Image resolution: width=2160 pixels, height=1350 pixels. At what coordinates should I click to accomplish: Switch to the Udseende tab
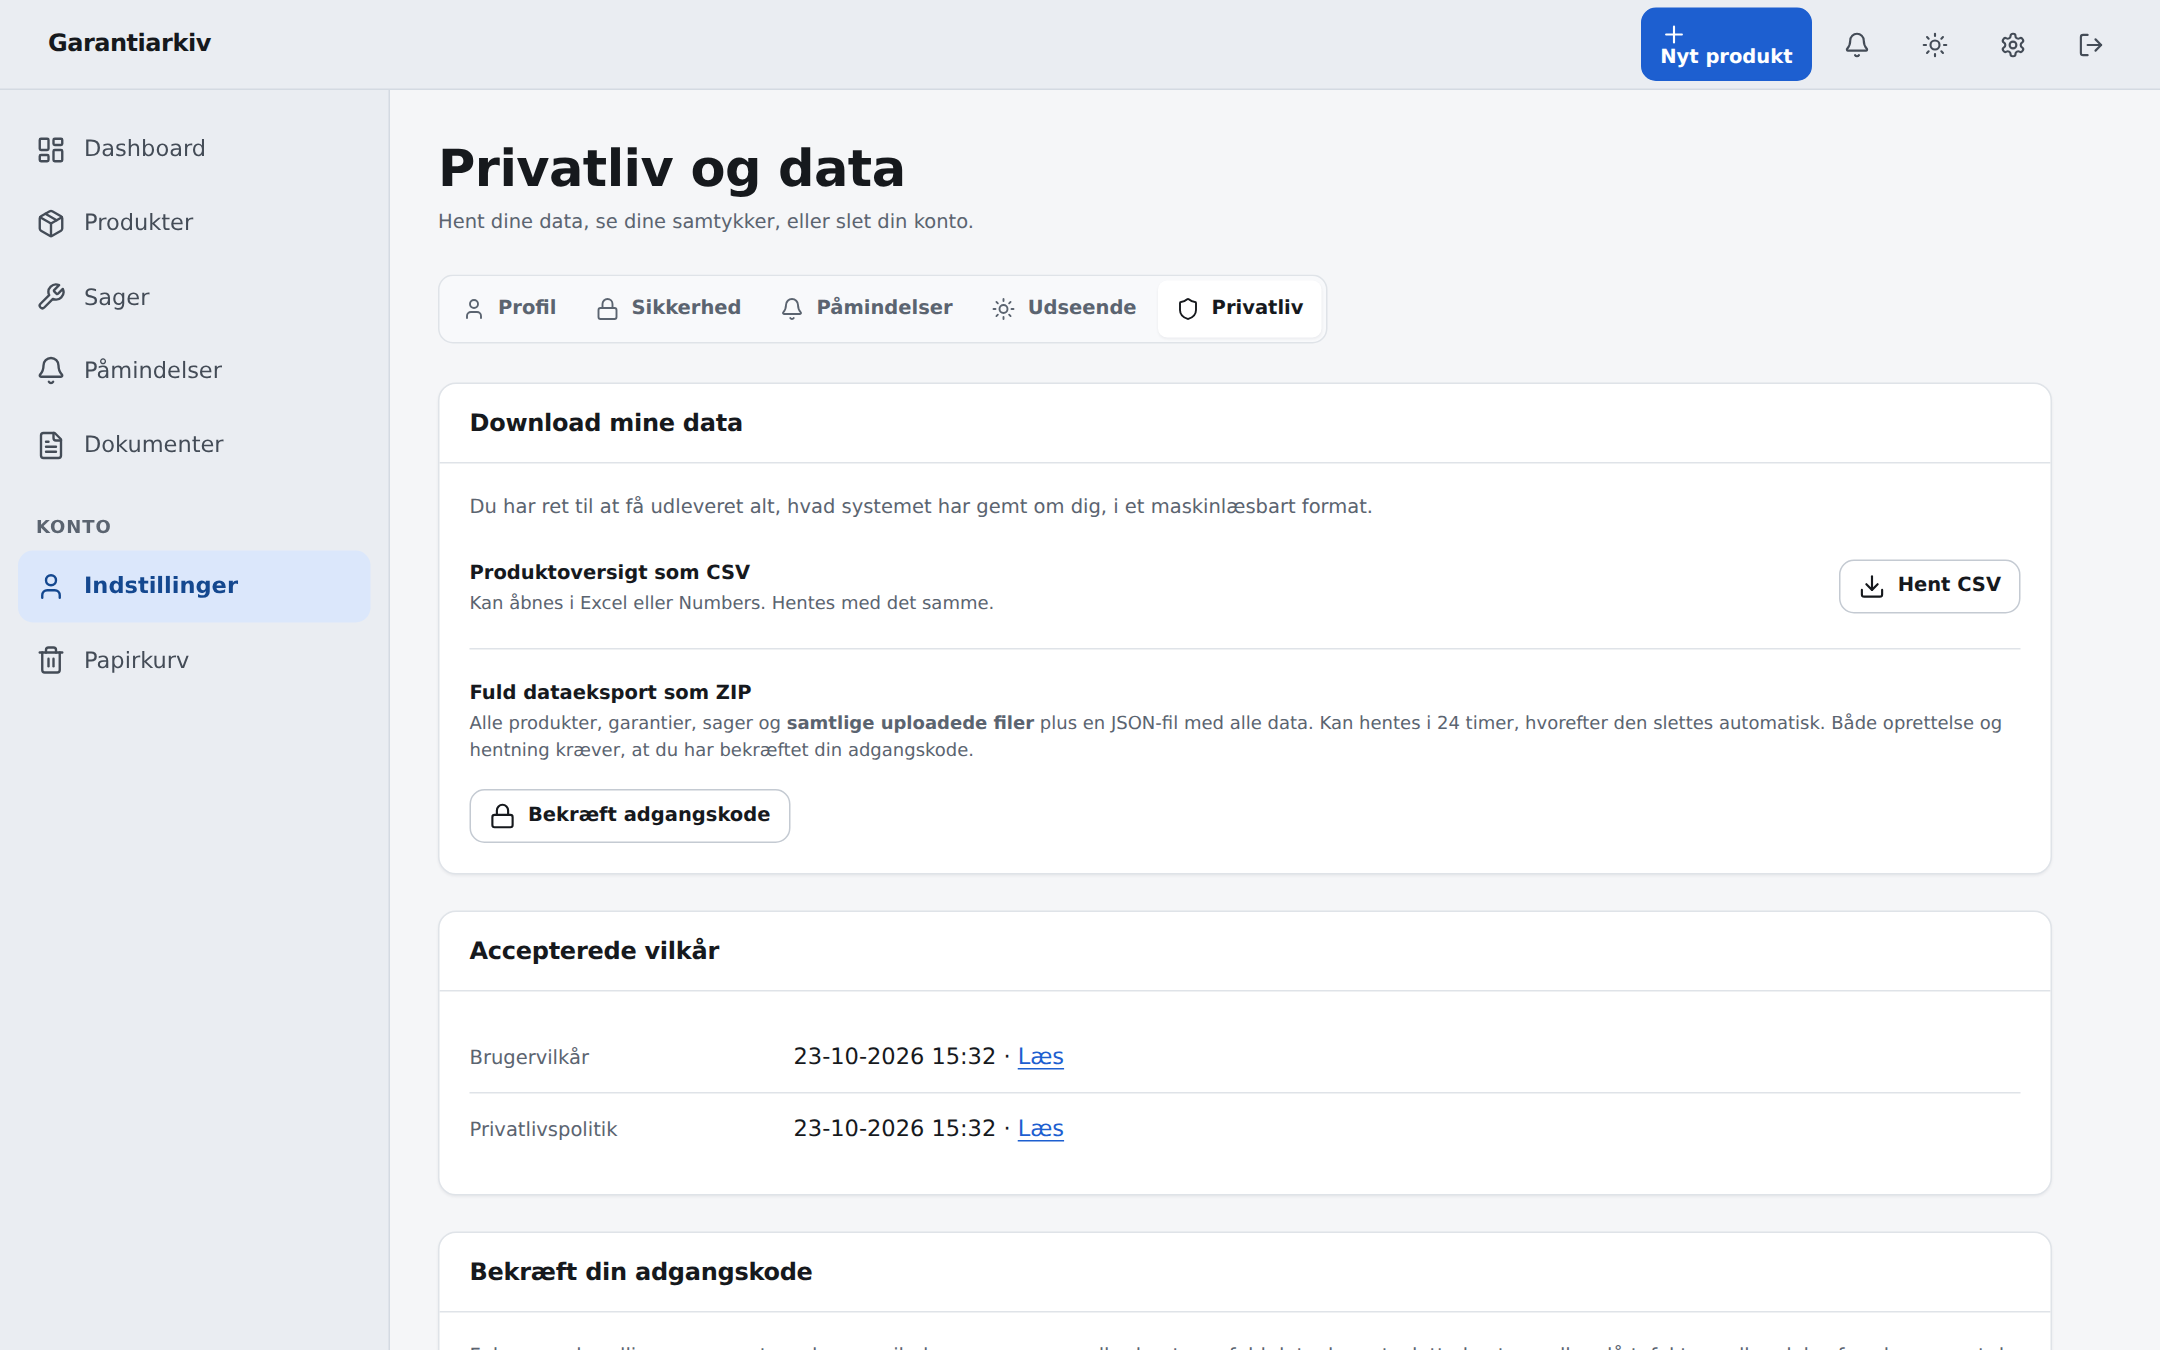click(x=1064, y=308)
